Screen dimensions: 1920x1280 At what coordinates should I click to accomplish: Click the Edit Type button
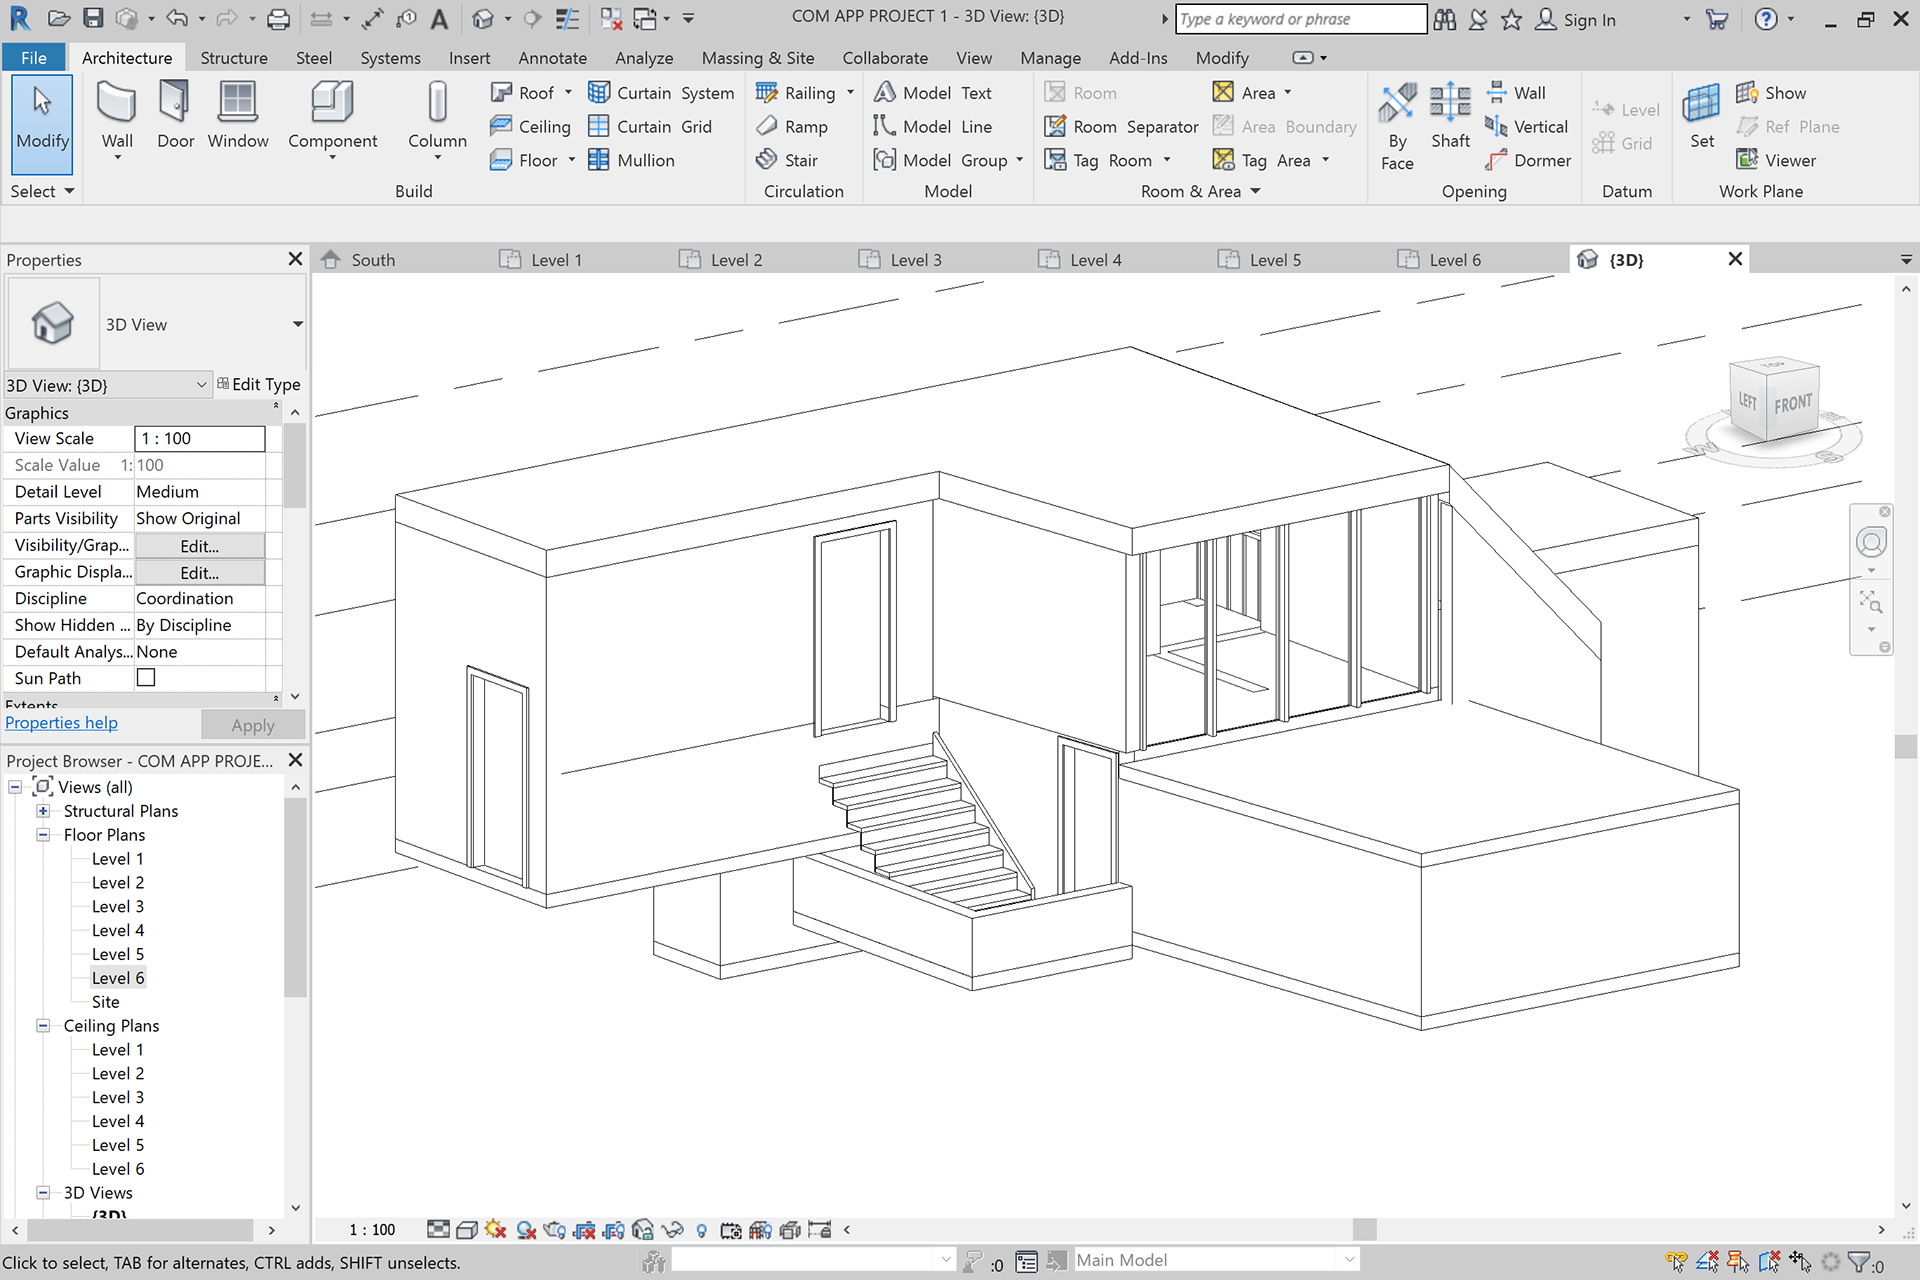tap(259, 384)
